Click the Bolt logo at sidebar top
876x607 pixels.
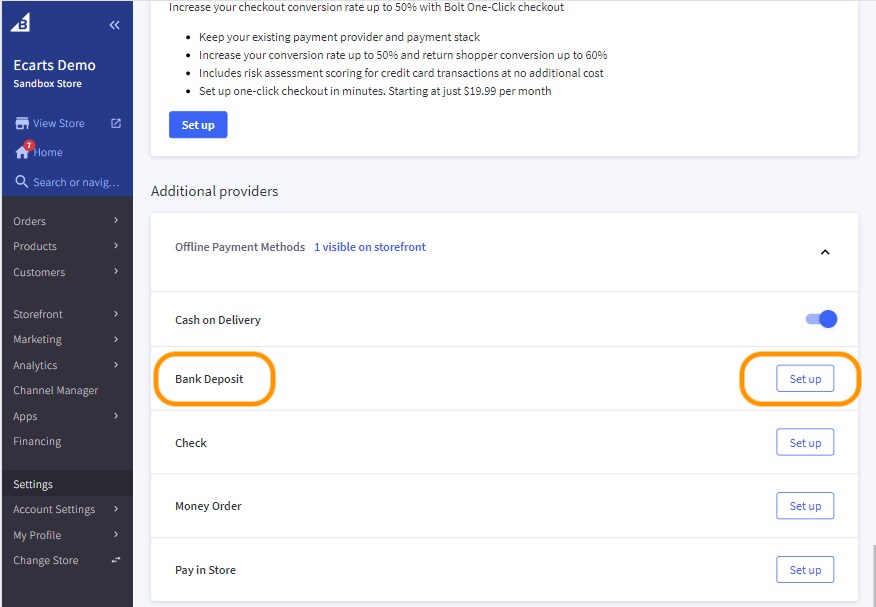21,22
